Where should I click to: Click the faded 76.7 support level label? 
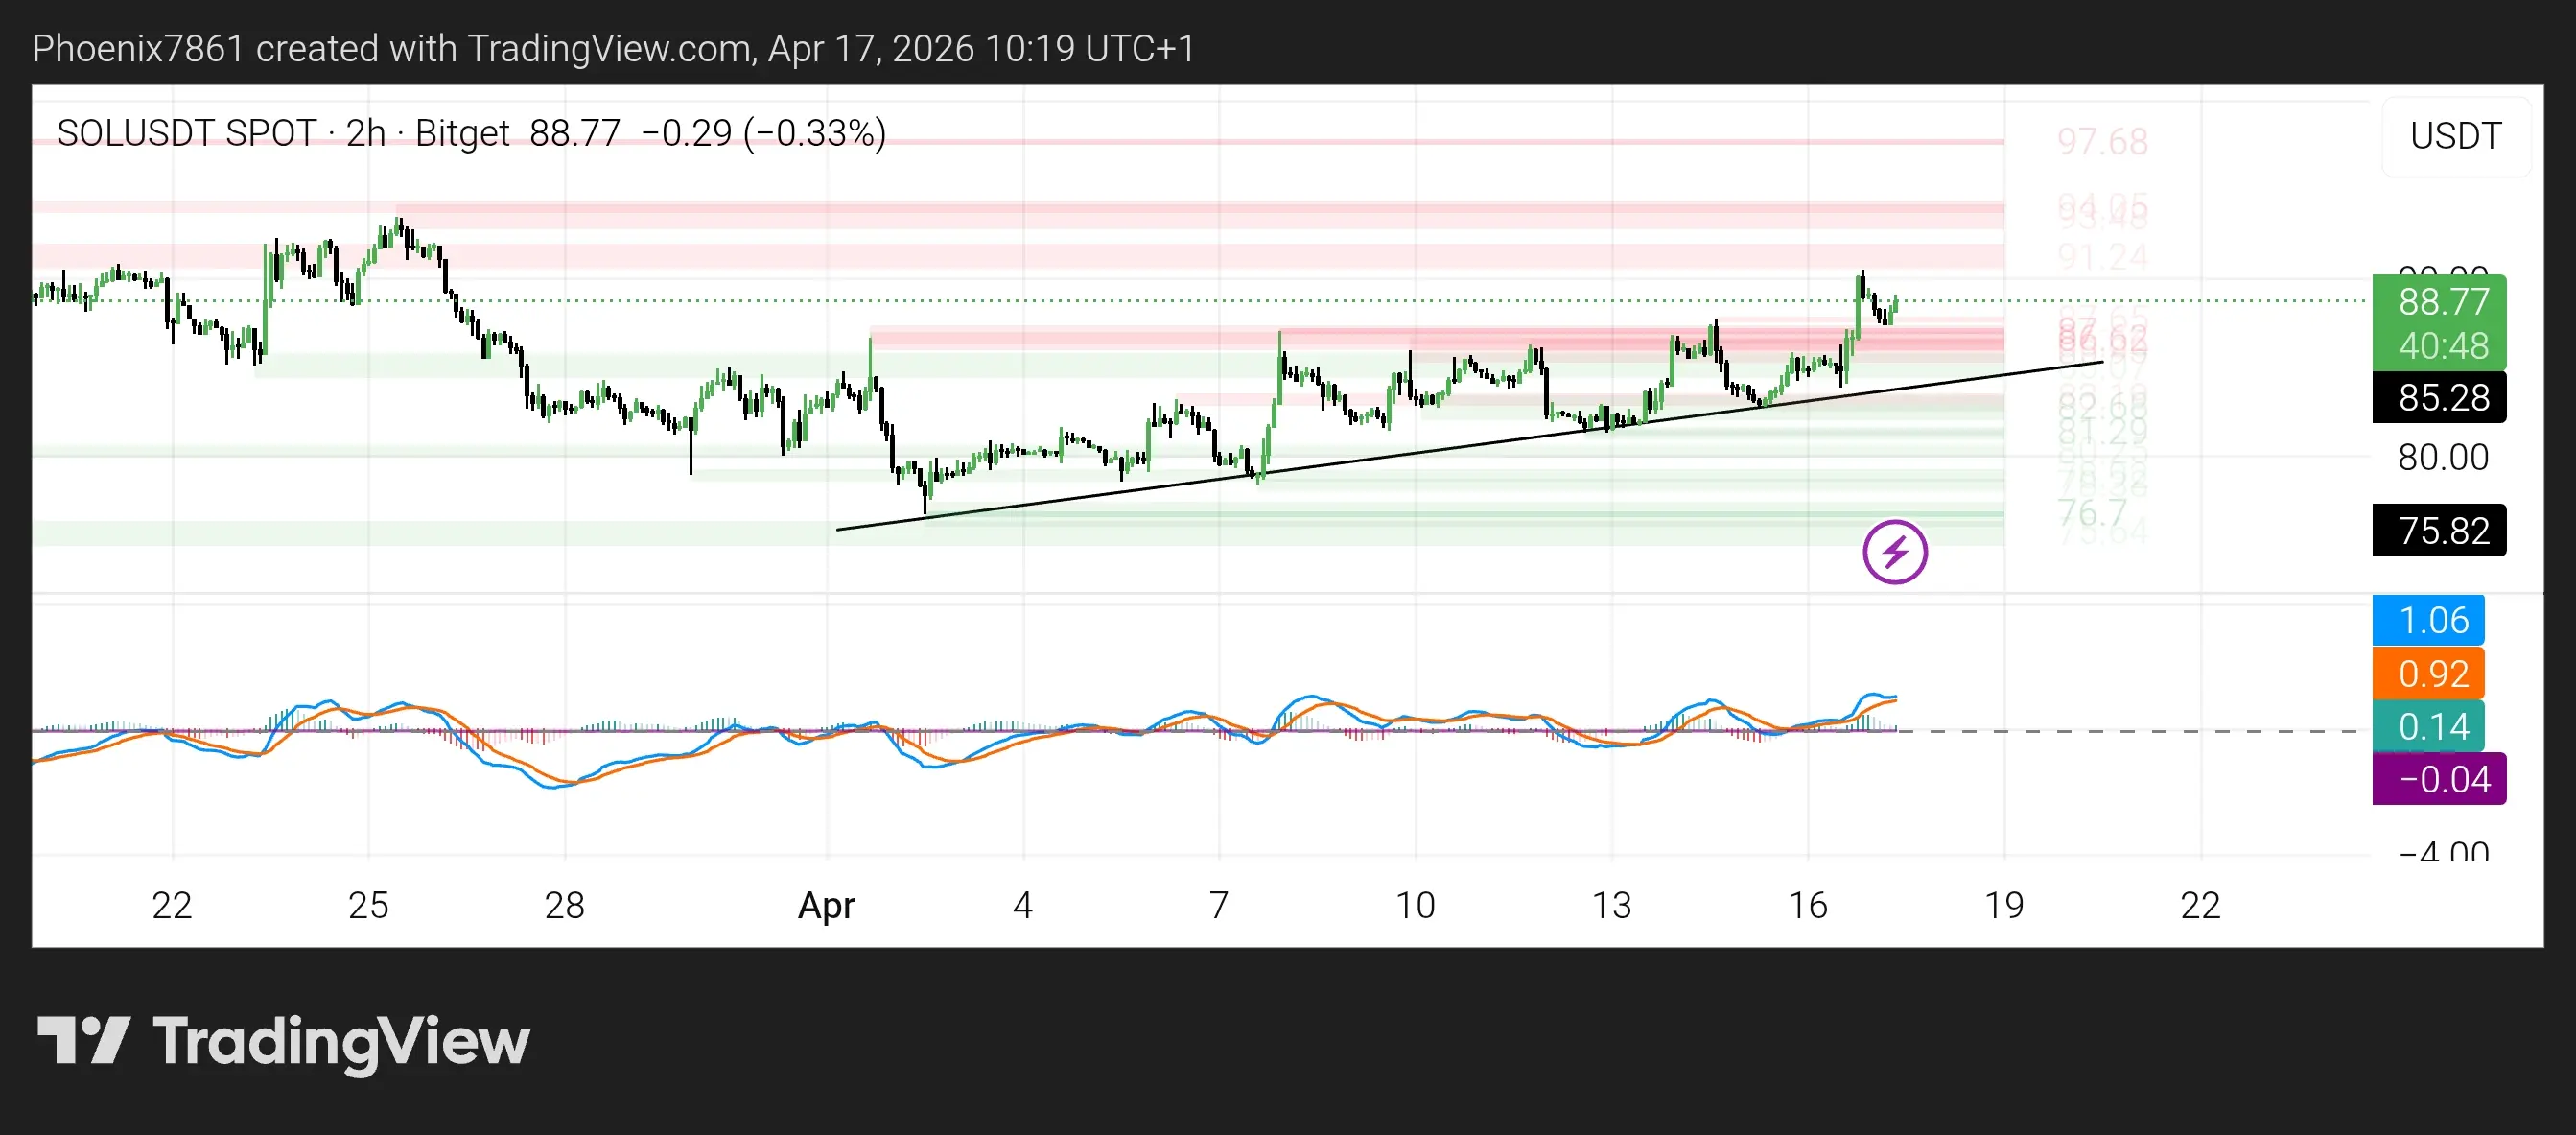point(2092,513)
